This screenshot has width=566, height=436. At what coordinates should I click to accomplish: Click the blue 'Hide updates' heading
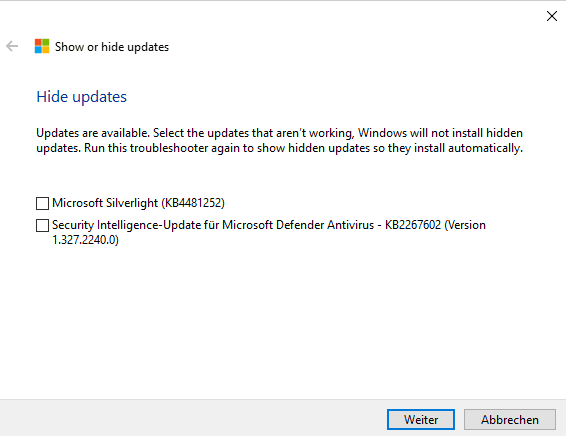pyautogui.click(x=82, y=97)
